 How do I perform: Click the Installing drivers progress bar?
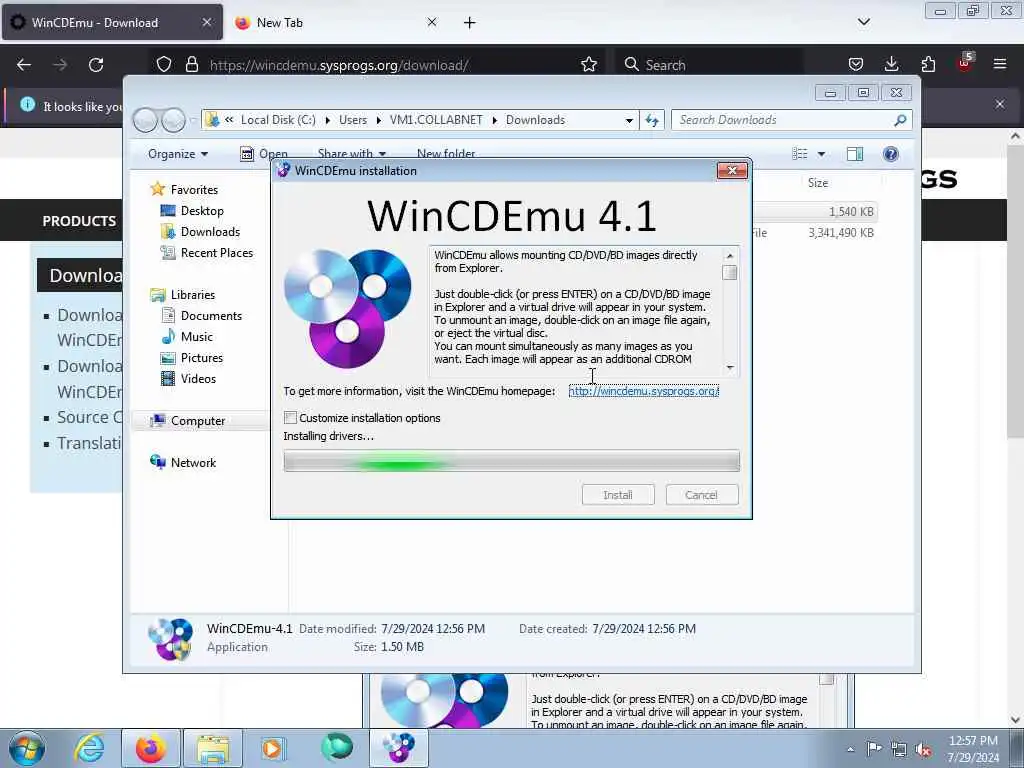point(511,461)
